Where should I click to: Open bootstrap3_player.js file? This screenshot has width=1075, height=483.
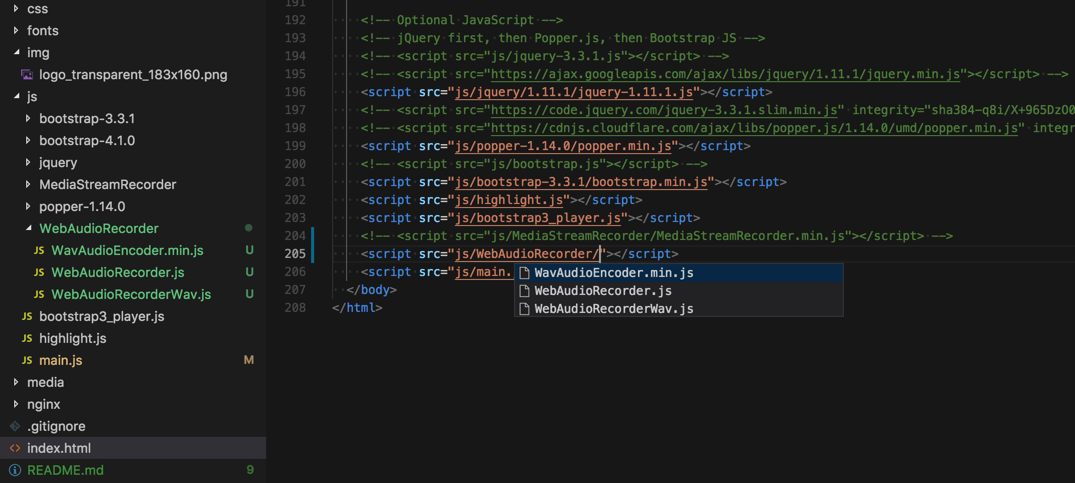coord(101,316)
